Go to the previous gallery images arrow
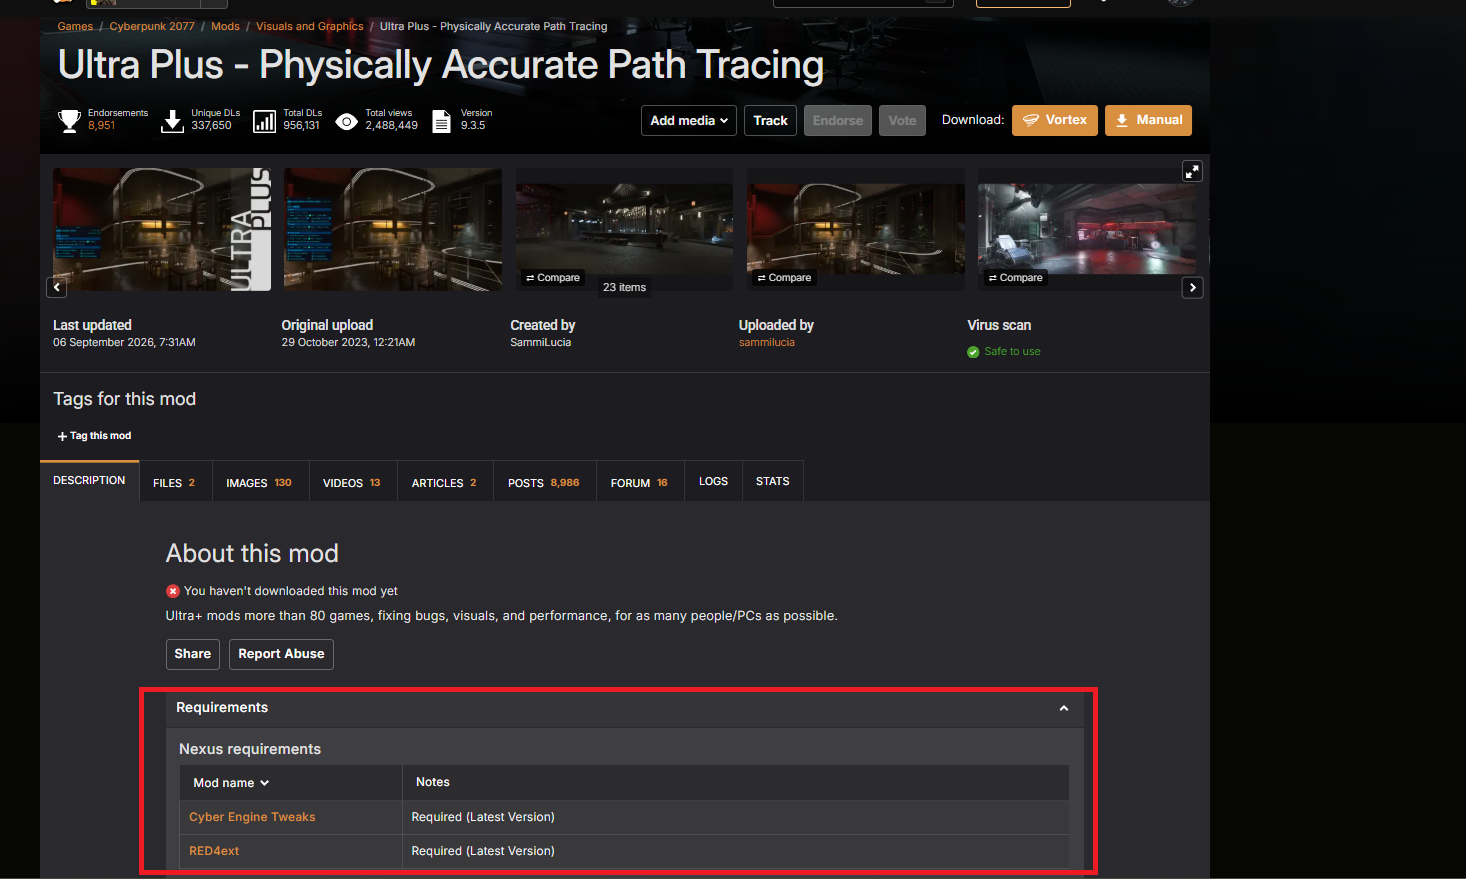The image size is (1466, 879). [57, 288]
